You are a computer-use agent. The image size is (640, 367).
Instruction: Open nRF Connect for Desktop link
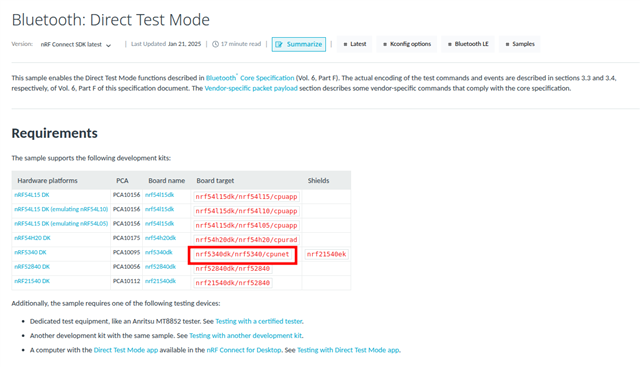(244, 350)
